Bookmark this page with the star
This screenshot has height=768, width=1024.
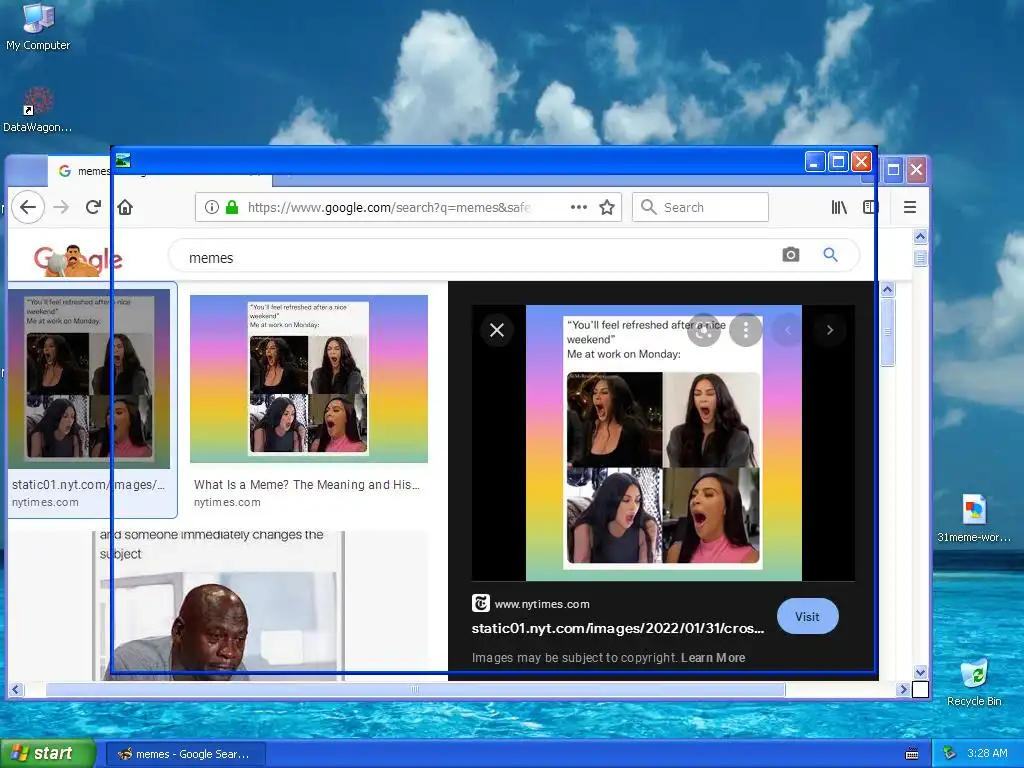click(x=607, y=207)
